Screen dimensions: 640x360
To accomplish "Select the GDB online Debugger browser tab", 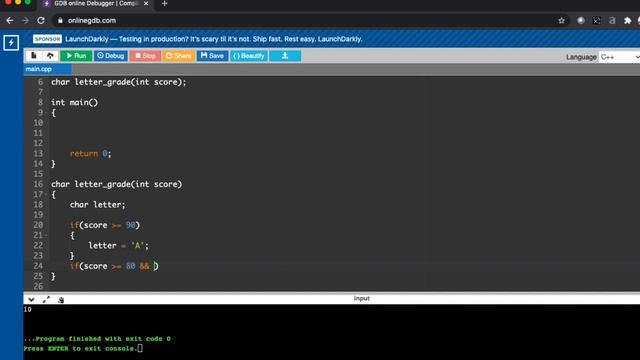I will 96,4.
